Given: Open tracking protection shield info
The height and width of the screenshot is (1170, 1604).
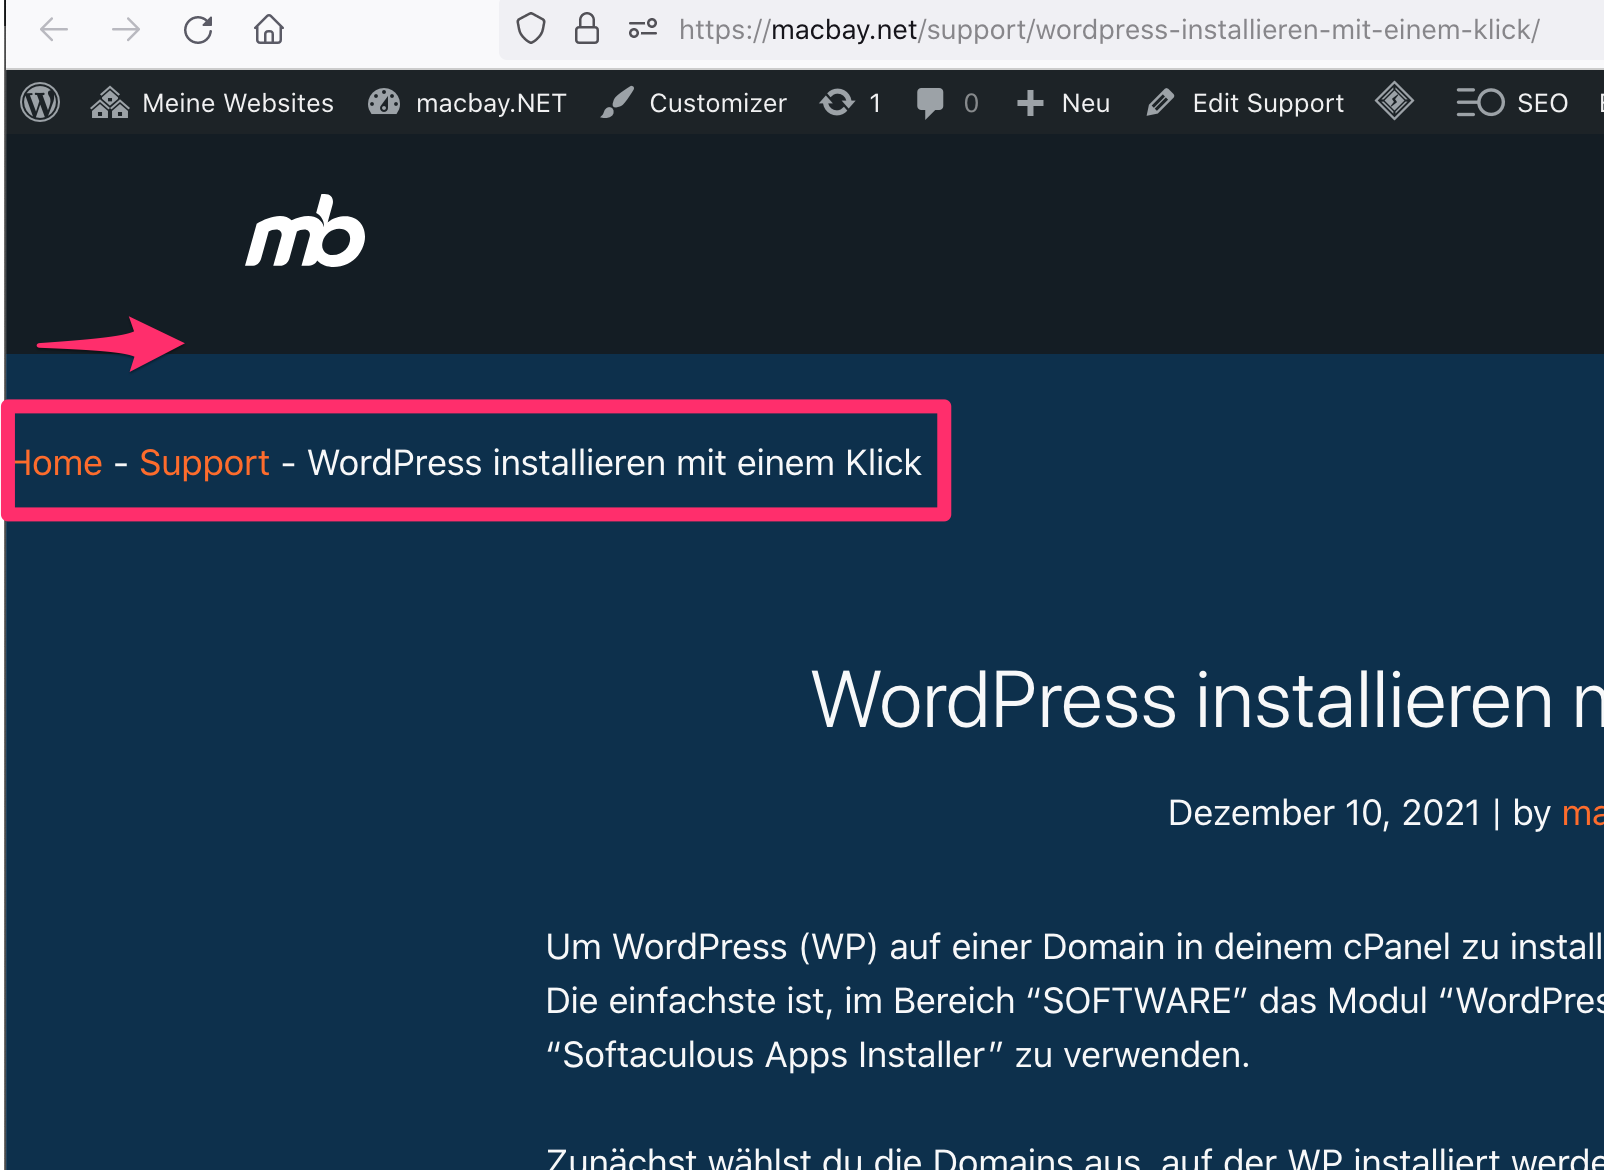Looking at the screenshot, I should coord(531,29).
